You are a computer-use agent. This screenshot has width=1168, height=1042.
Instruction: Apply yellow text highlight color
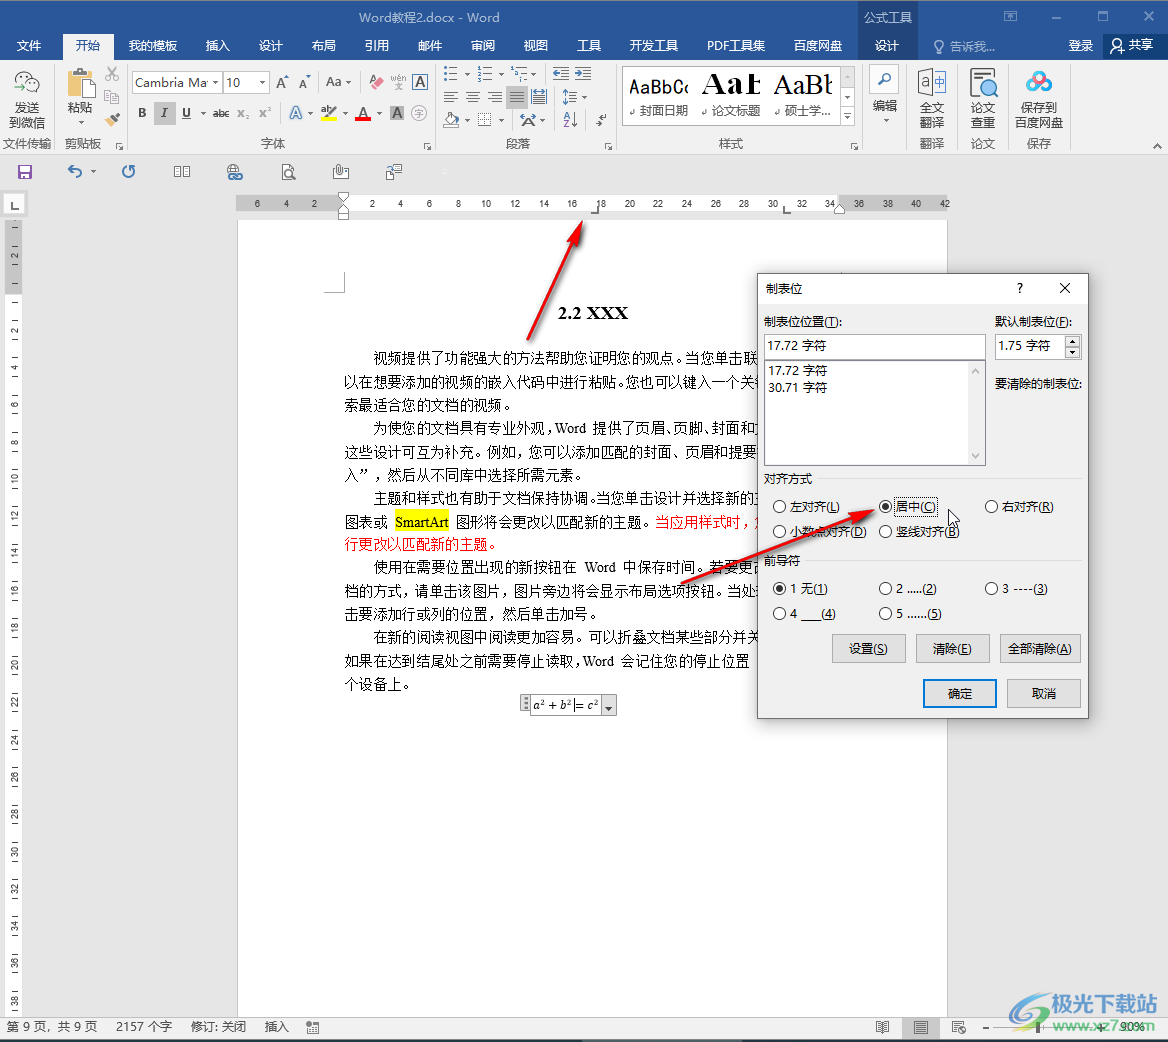(x=328, y=114)
